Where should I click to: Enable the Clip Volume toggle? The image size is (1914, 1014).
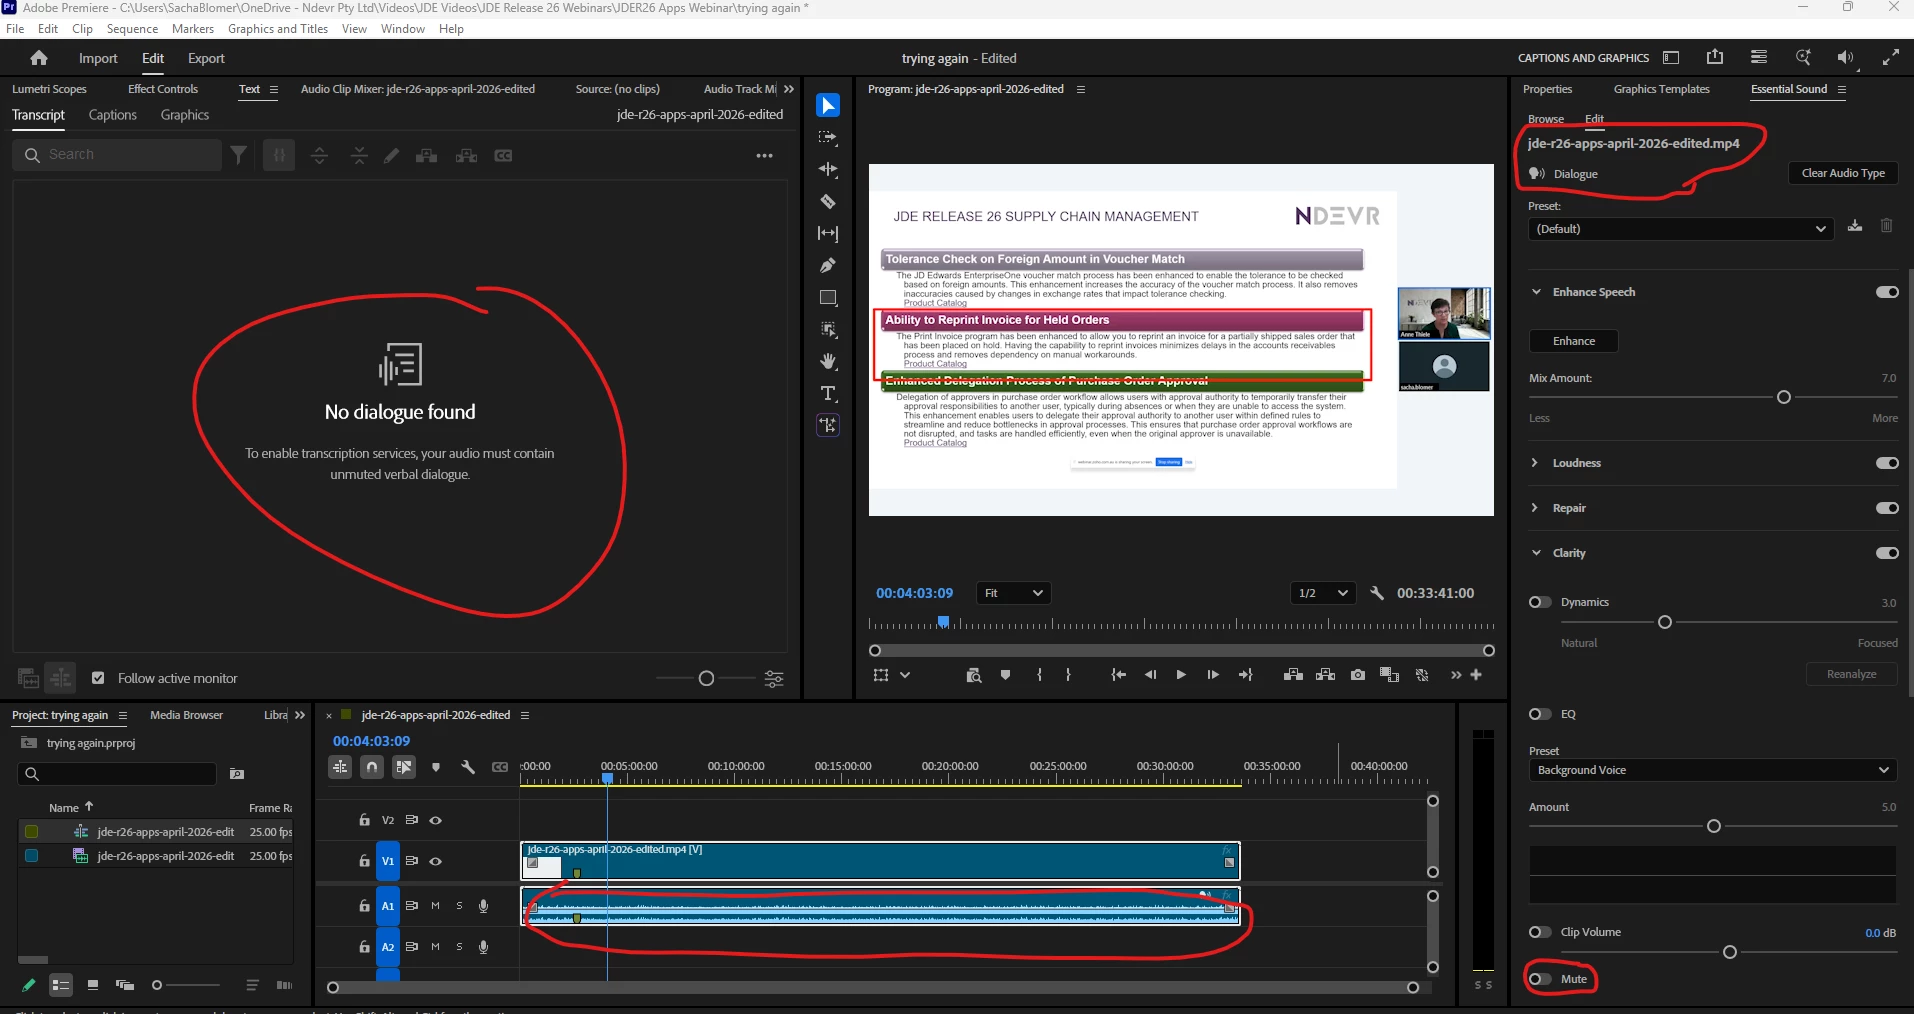coord(1540,932)
